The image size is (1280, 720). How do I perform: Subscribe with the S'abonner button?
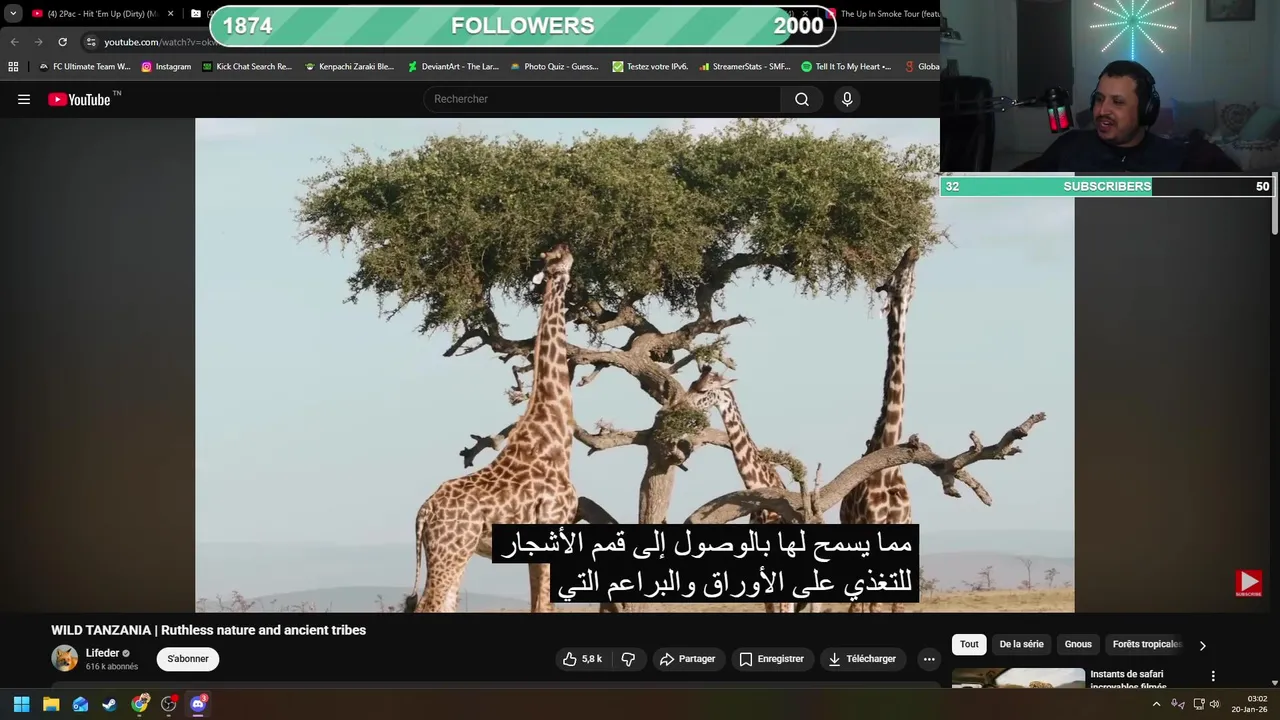(x=188, y=659)
